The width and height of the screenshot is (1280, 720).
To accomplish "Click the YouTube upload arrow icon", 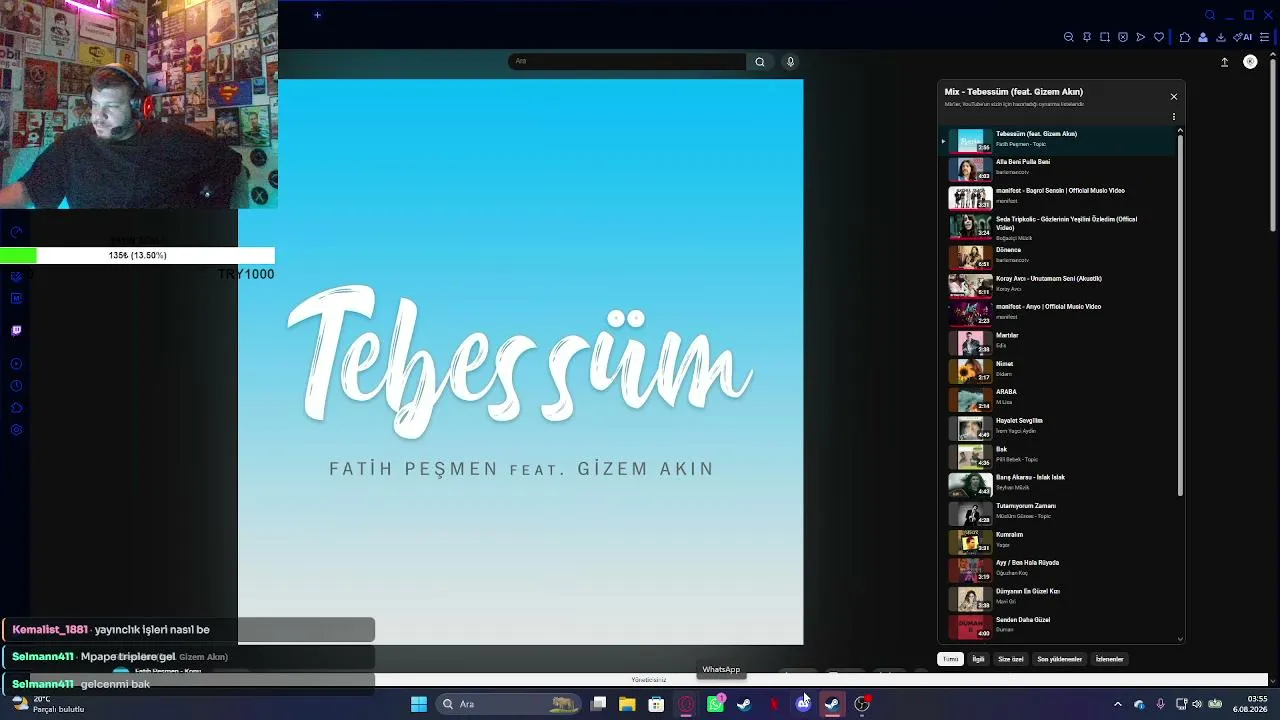I will pyautogui.click(x=1224, y=62).
